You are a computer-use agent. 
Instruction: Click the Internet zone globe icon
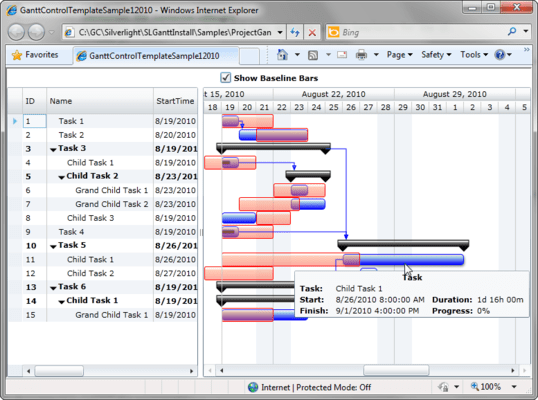coord(253,387)
